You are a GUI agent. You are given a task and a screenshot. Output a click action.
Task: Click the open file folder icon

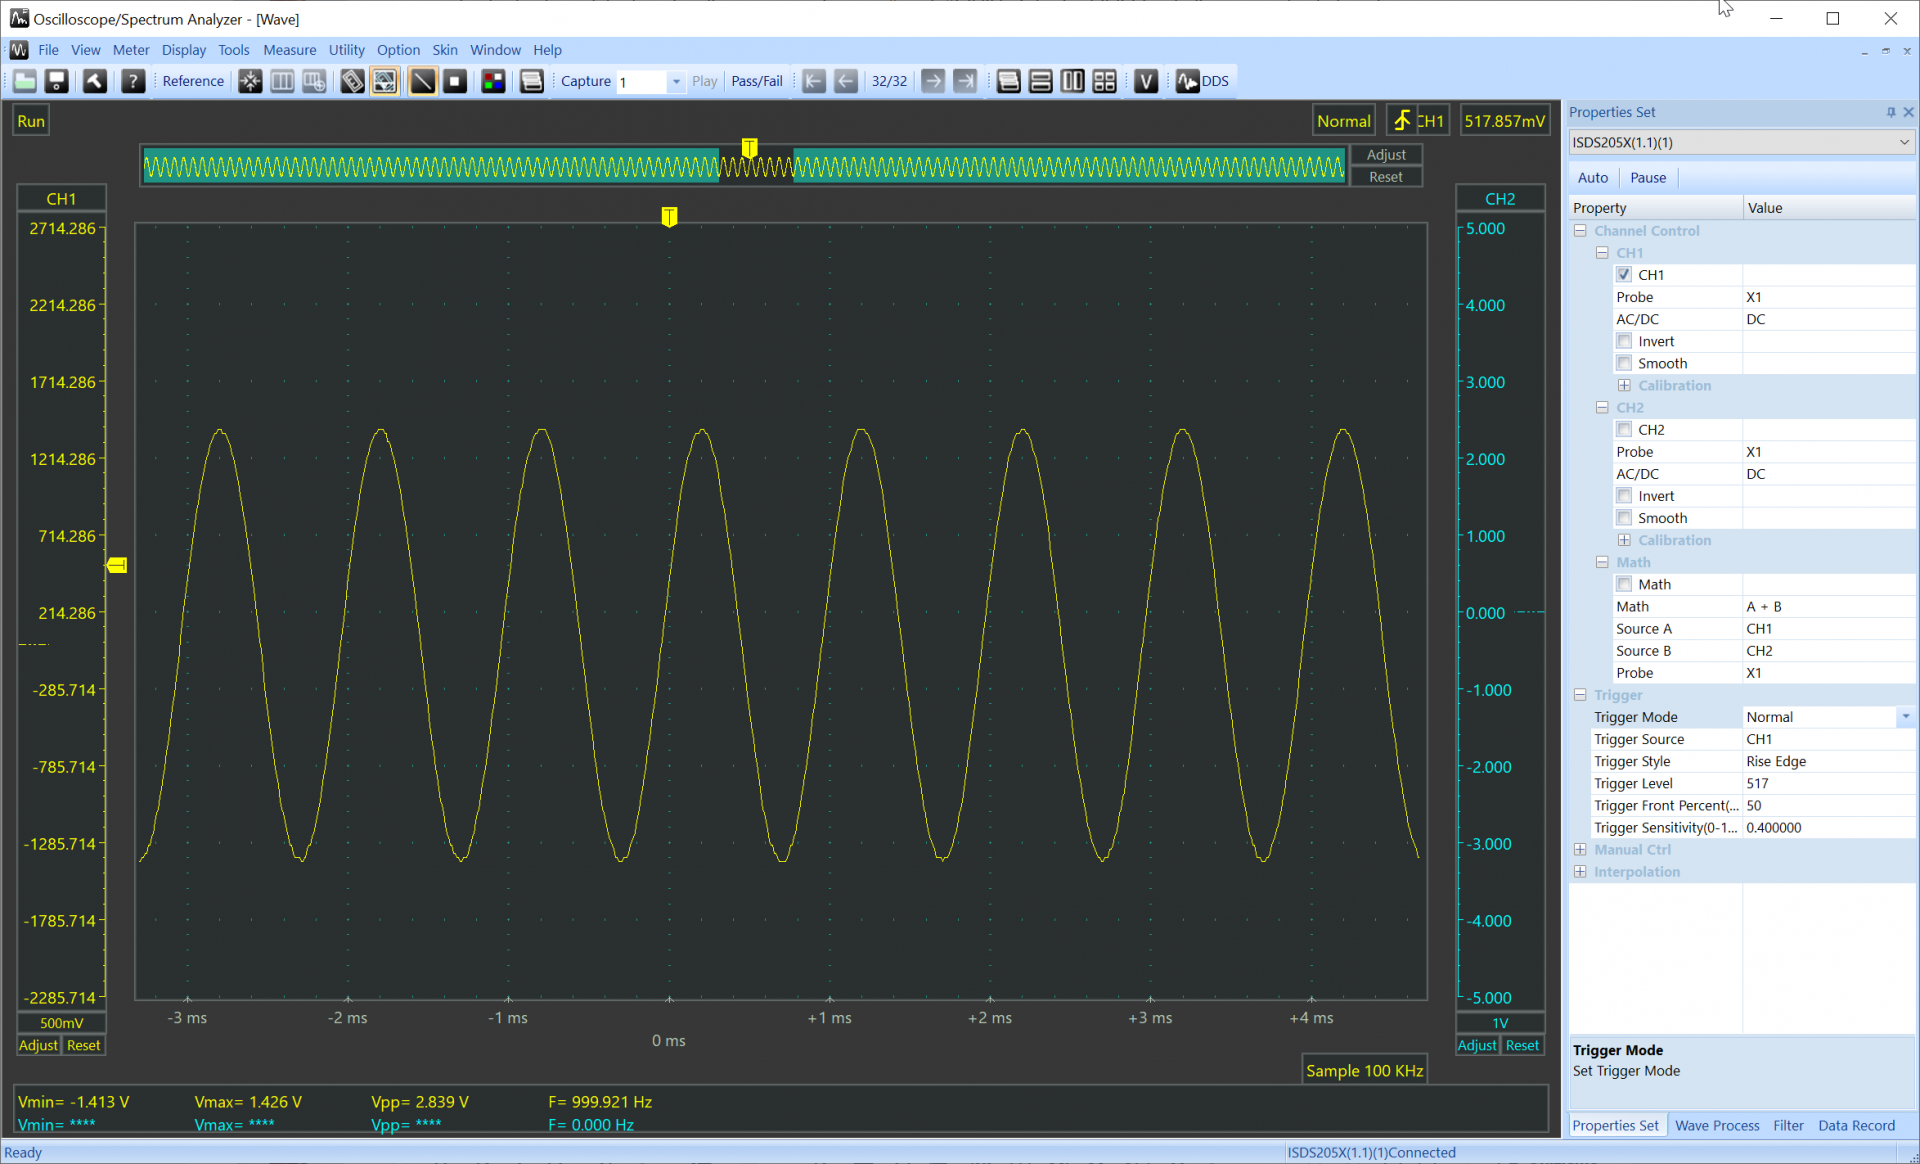[25, 81]
